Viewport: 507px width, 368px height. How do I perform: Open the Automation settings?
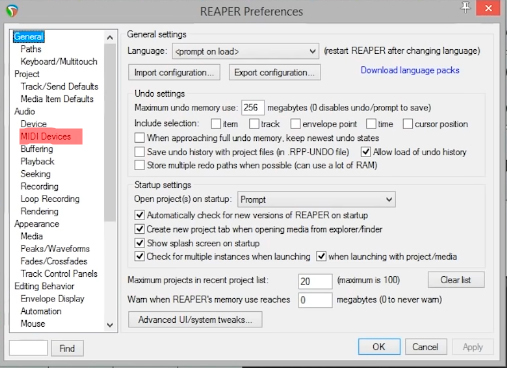pyautogui.click(x=41, y=311)
